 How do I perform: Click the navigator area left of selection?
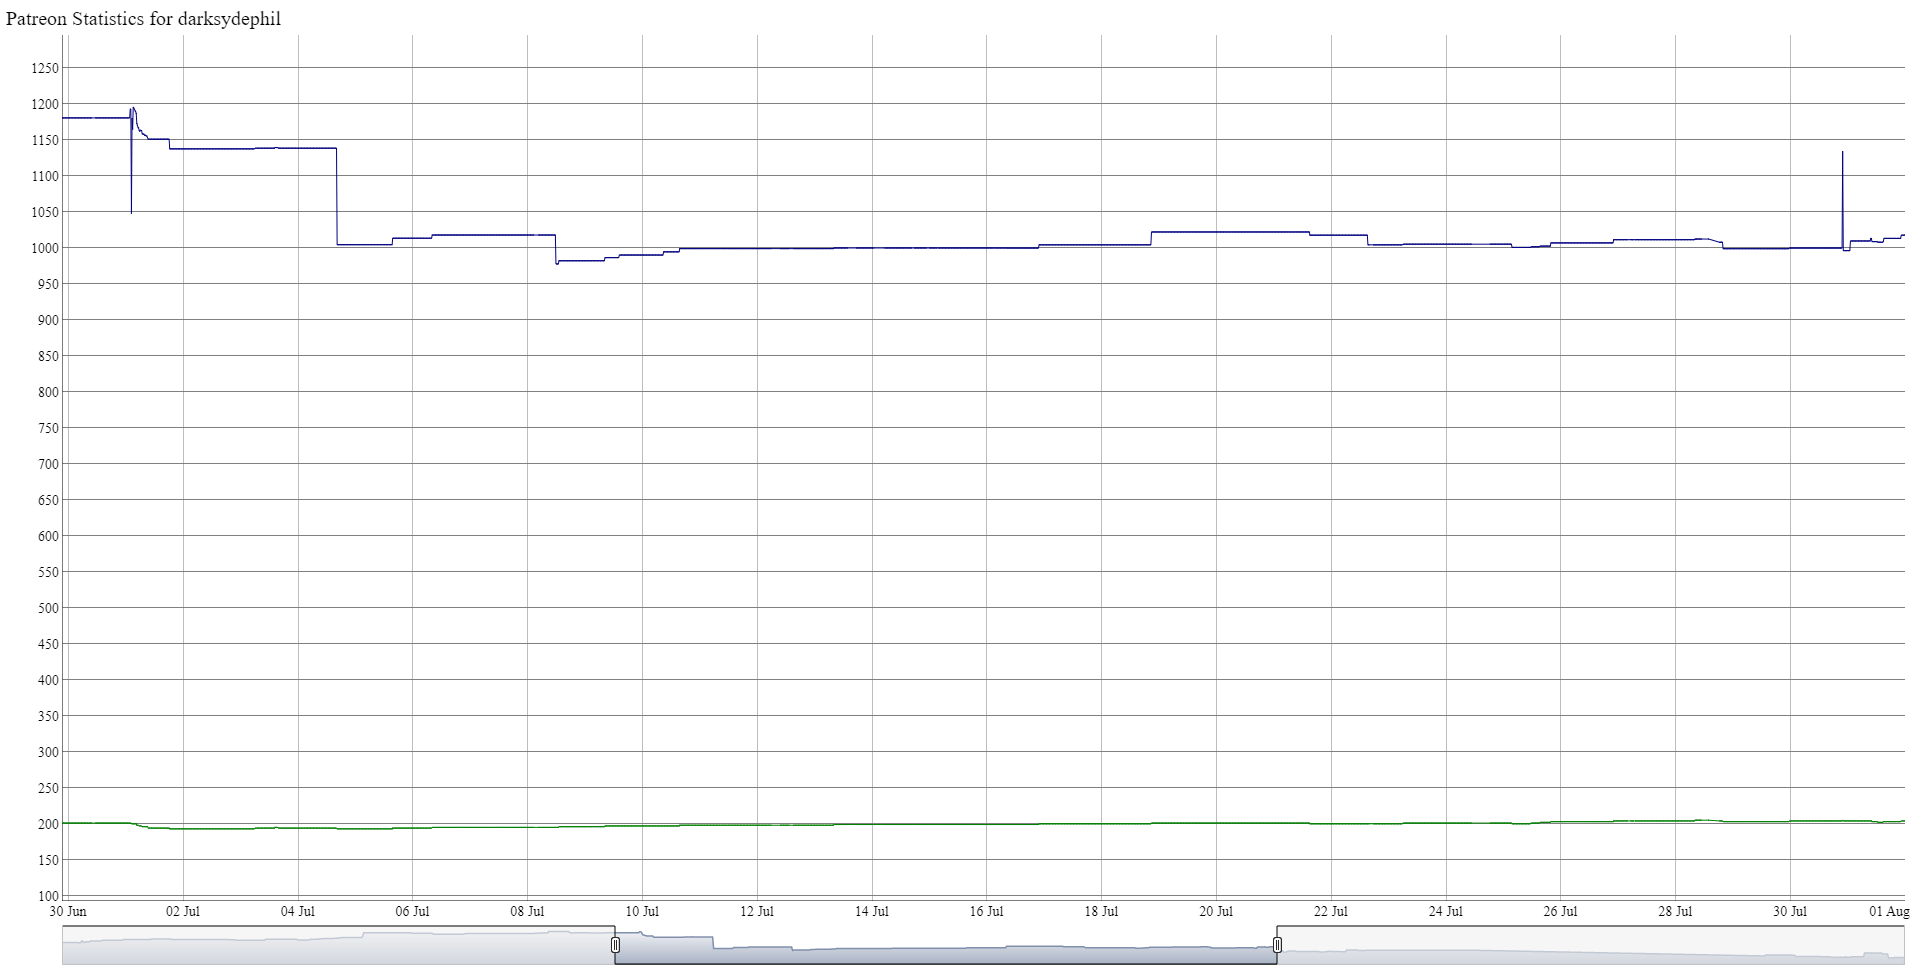pos(338,946)
